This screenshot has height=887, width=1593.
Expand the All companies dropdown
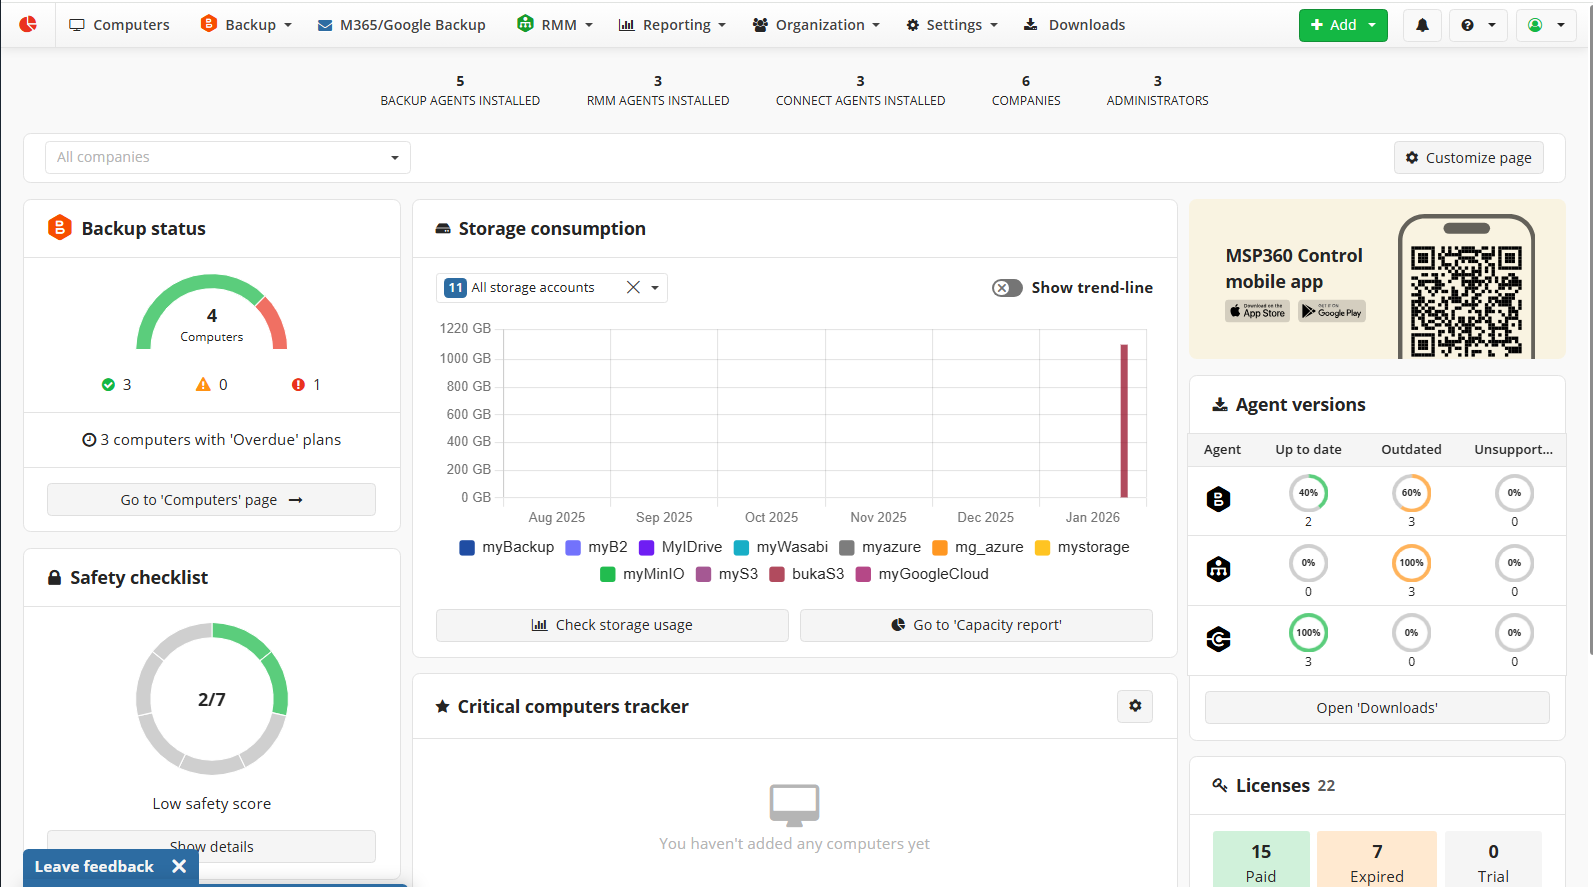coord(394,158)
